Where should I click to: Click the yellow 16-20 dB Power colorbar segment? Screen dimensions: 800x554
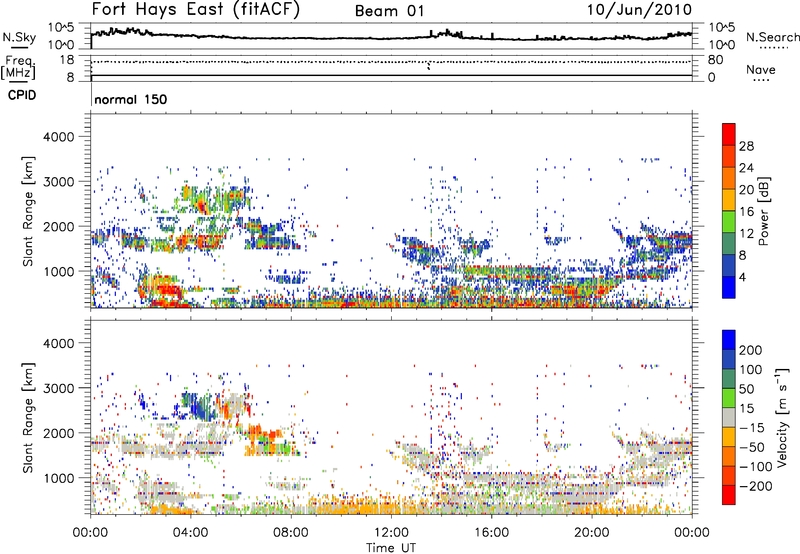pyautogui.click(x=729, y=200)
